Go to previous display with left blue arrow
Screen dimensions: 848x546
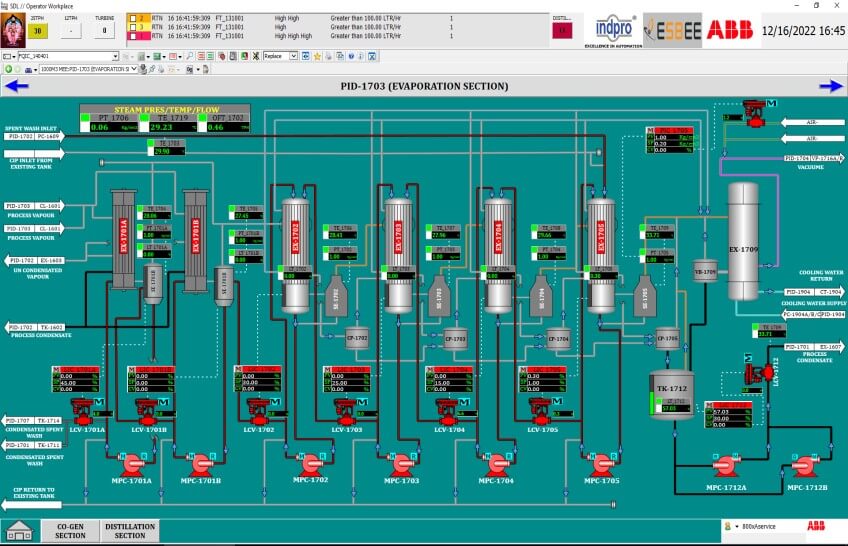tap(16, 85)
